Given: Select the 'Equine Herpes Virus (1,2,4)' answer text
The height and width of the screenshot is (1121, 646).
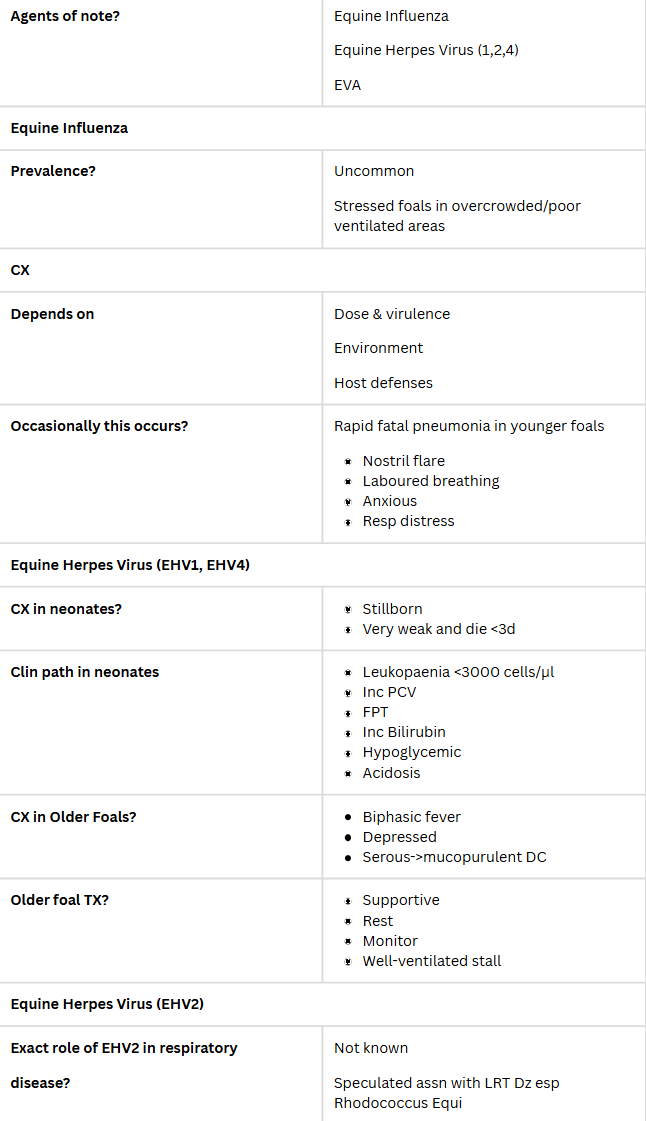Looking at the screenshot, I should point(426,50).
